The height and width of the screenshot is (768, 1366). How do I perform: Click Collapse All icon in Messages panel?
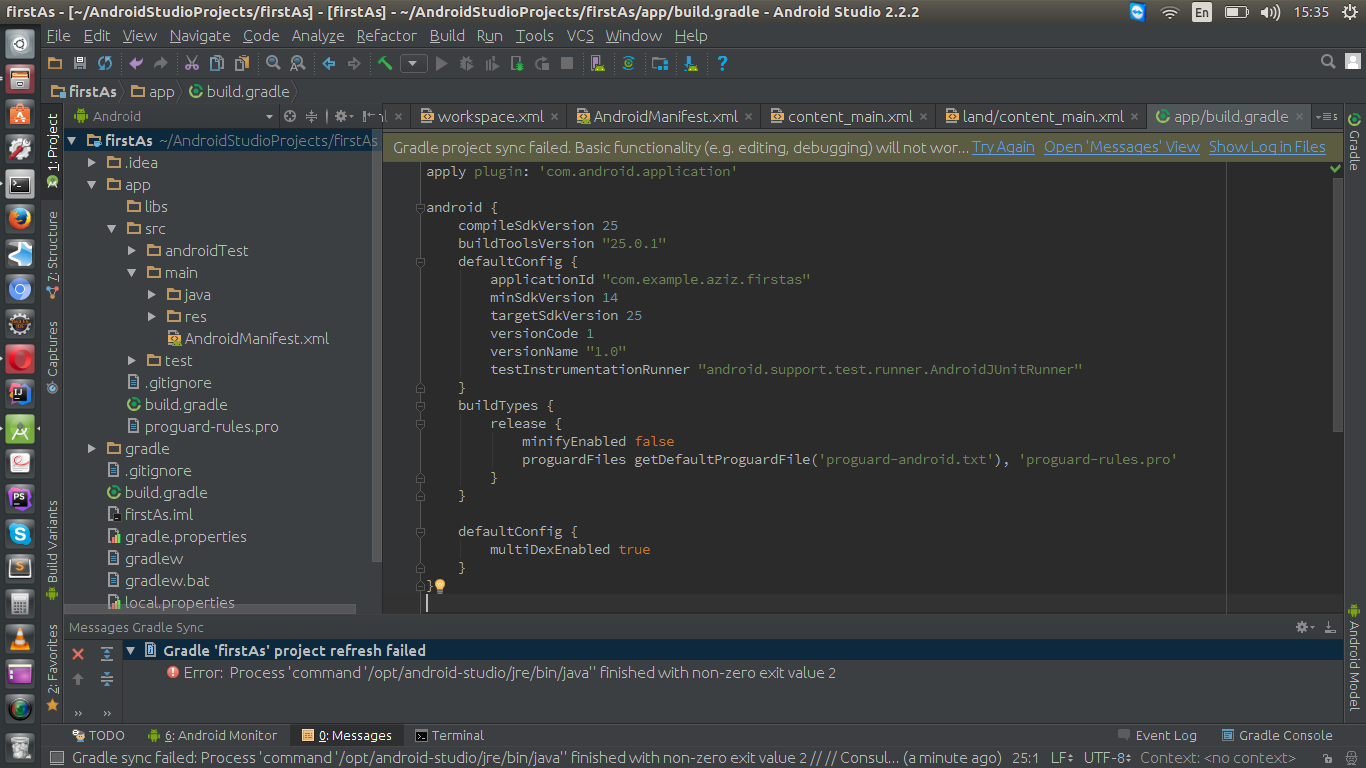107,679
